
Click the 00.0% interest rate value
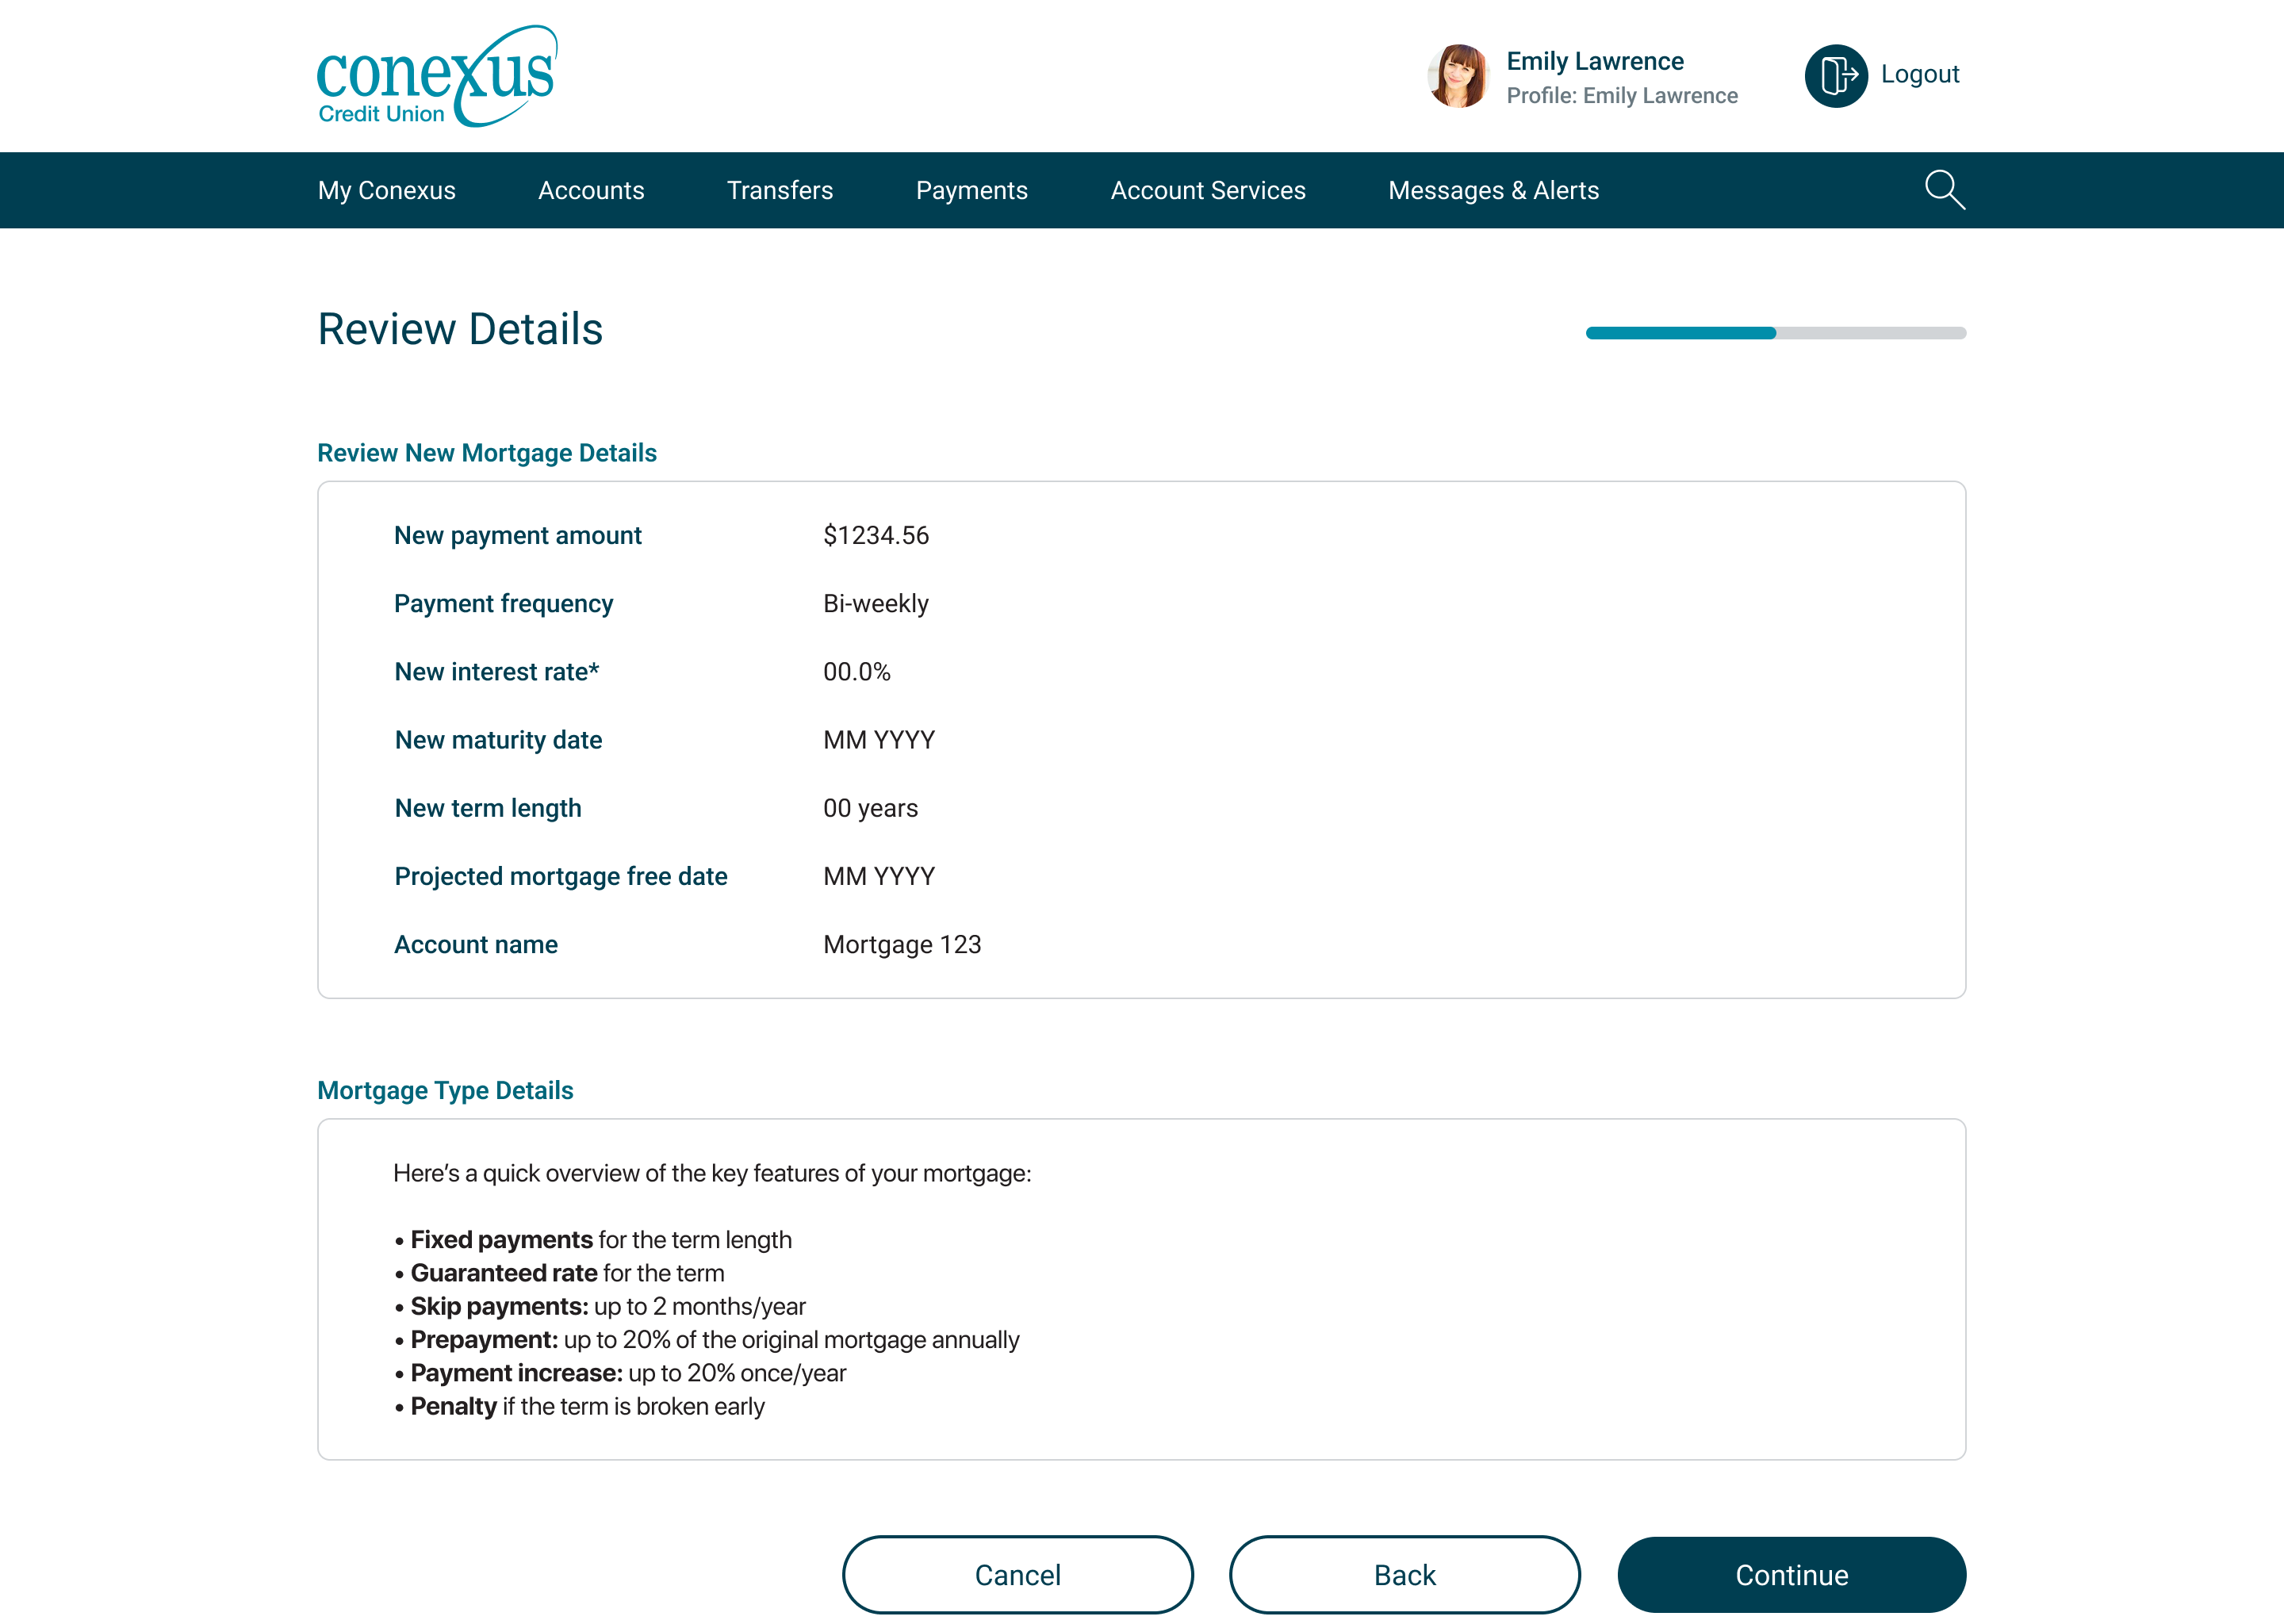click(856, 671)
